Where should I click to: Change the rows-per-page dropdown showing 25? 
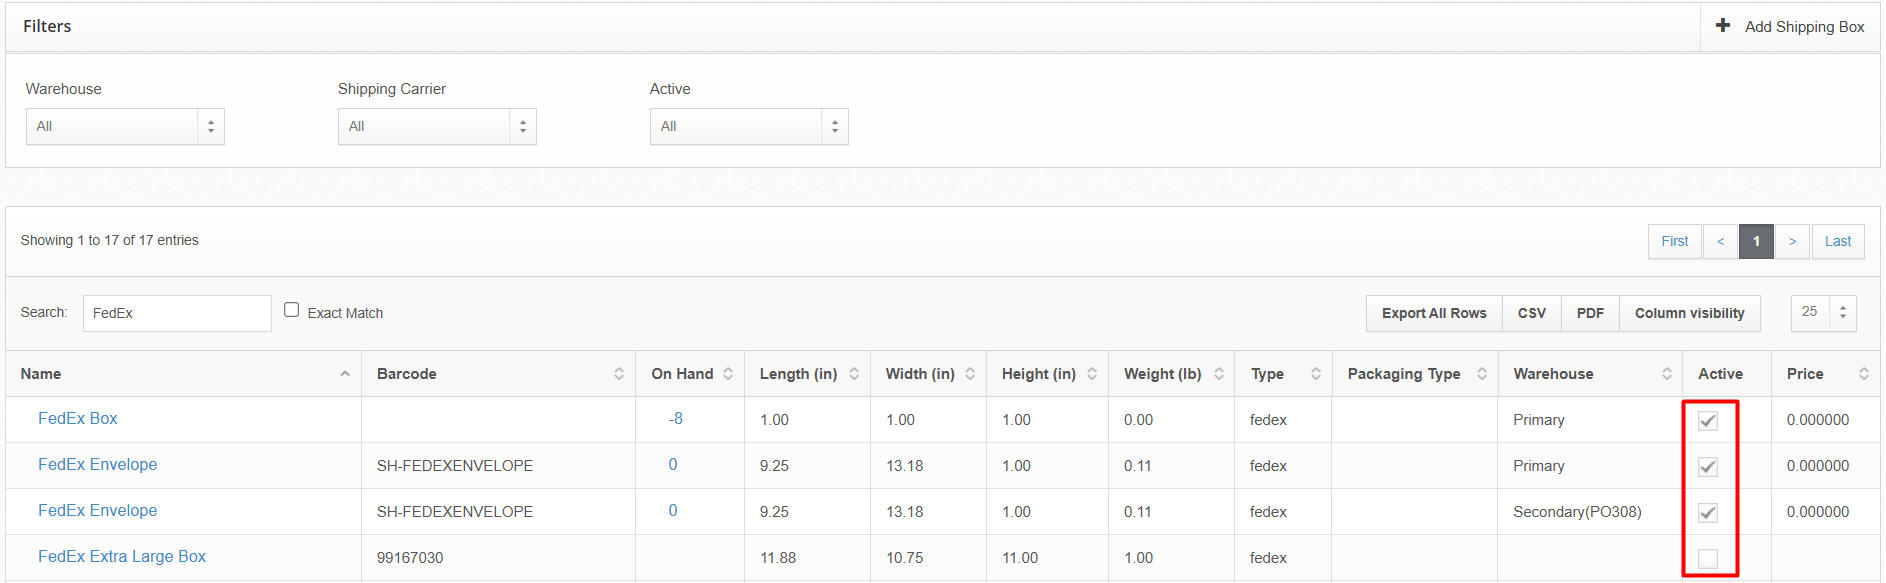point(1824,313)
